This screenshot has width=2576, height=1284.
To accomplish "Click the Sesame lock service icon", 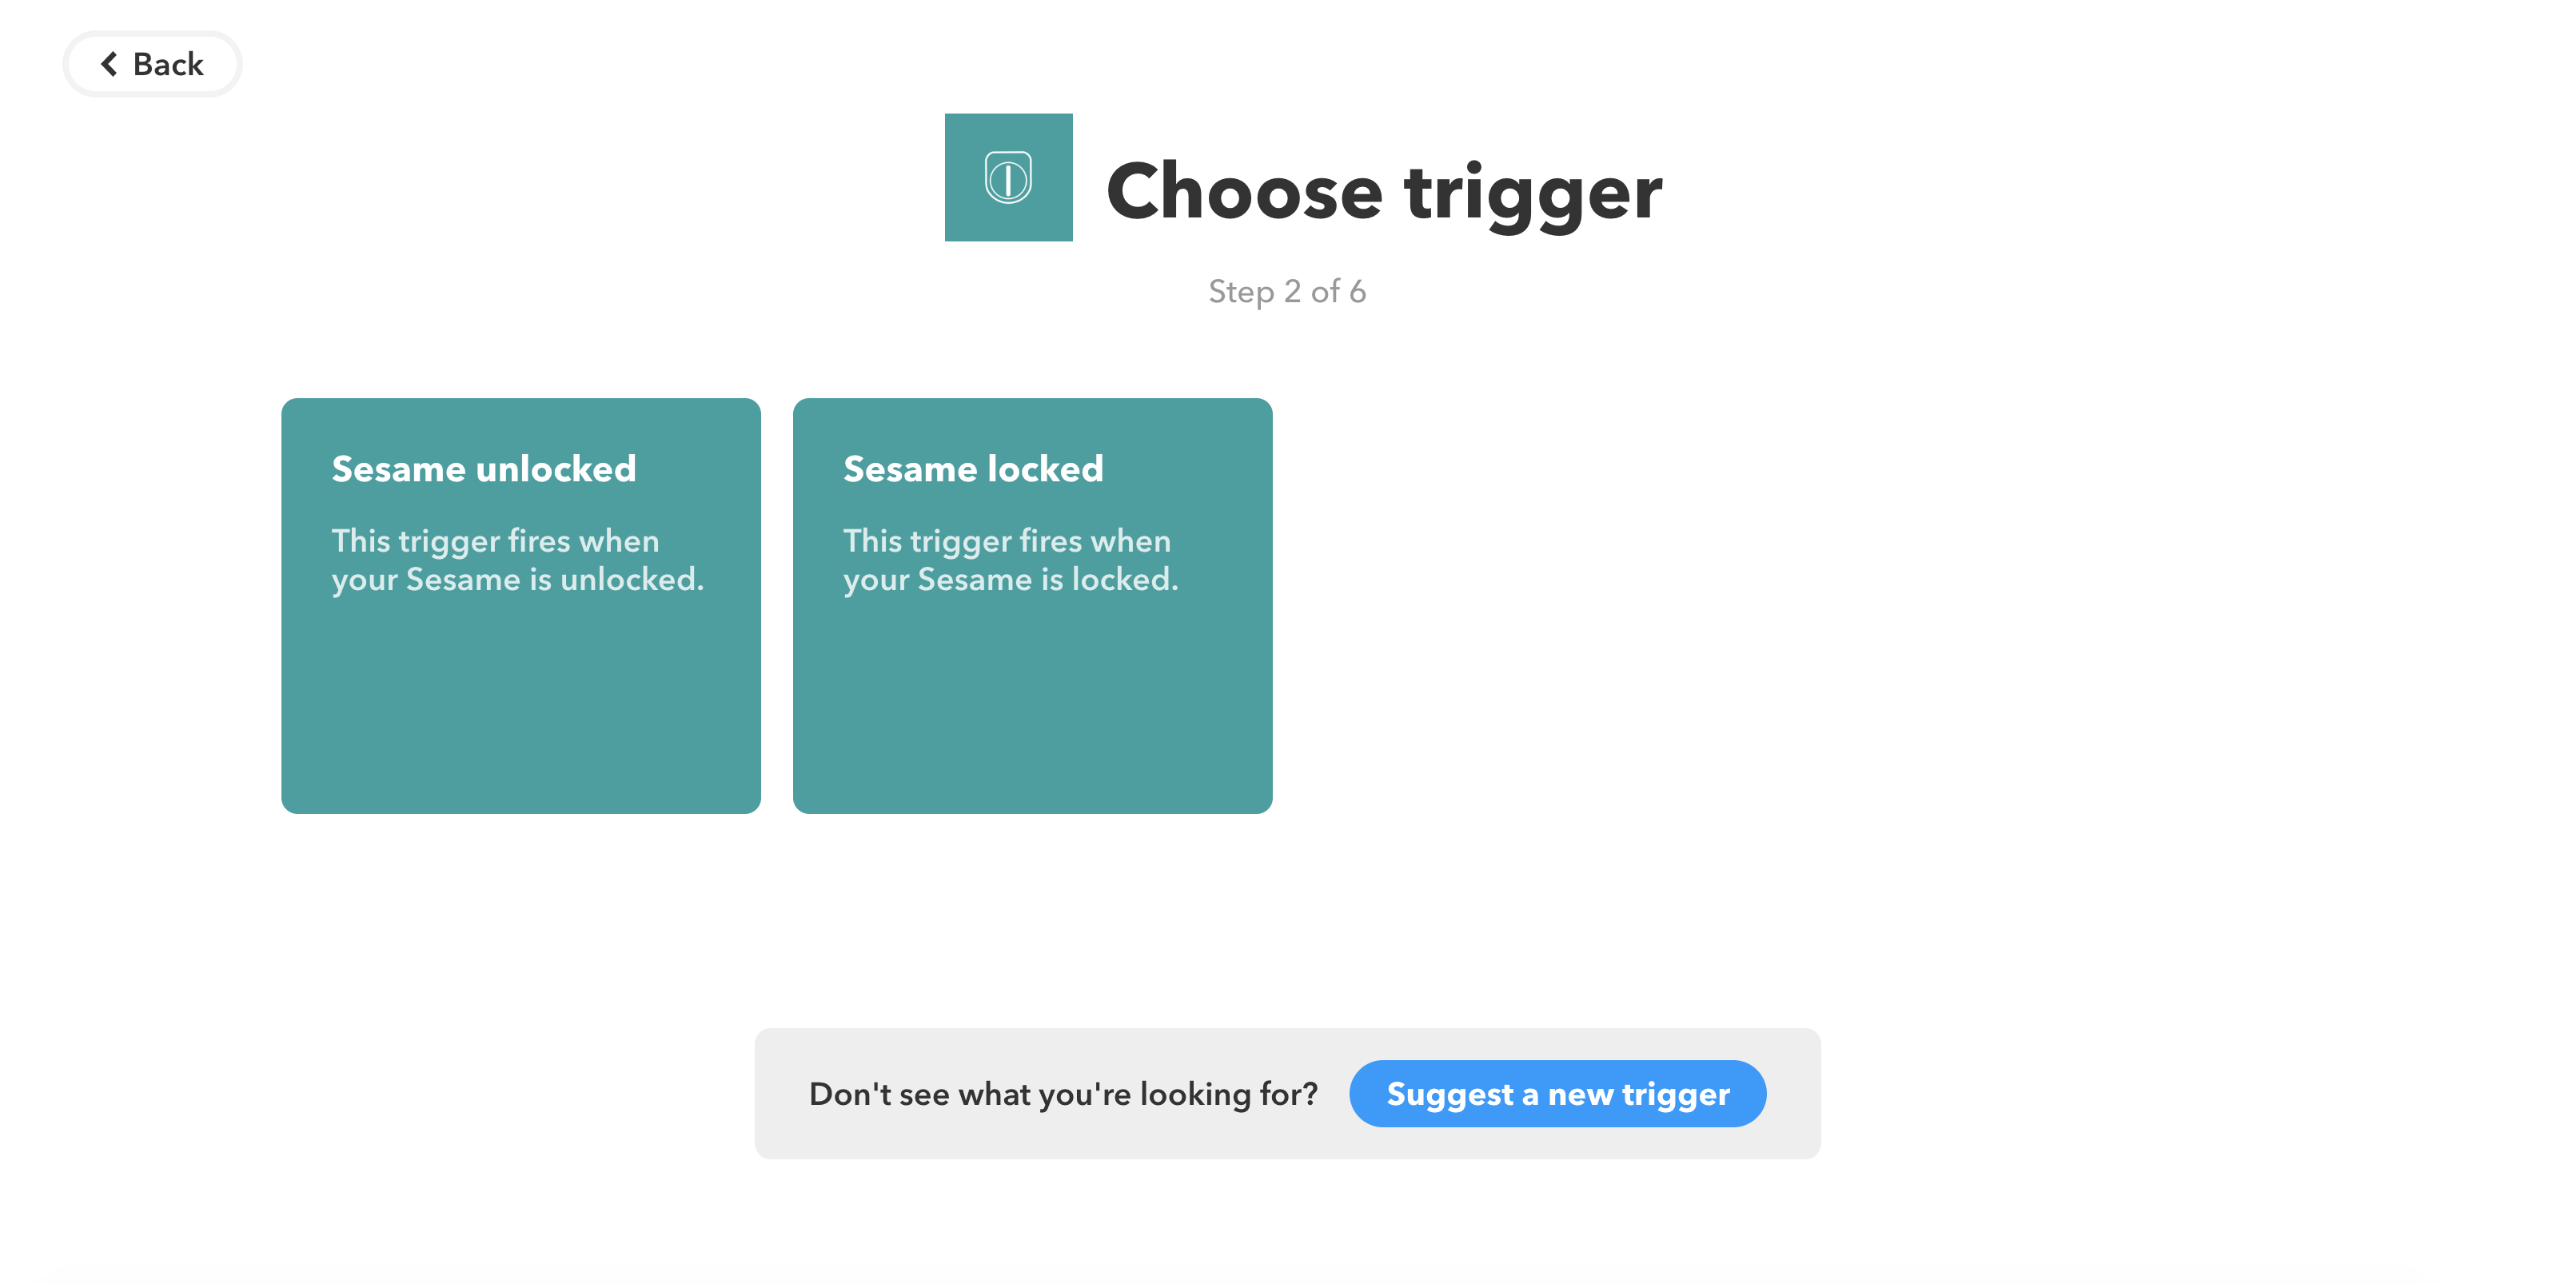I will (x=1008, y=177).
